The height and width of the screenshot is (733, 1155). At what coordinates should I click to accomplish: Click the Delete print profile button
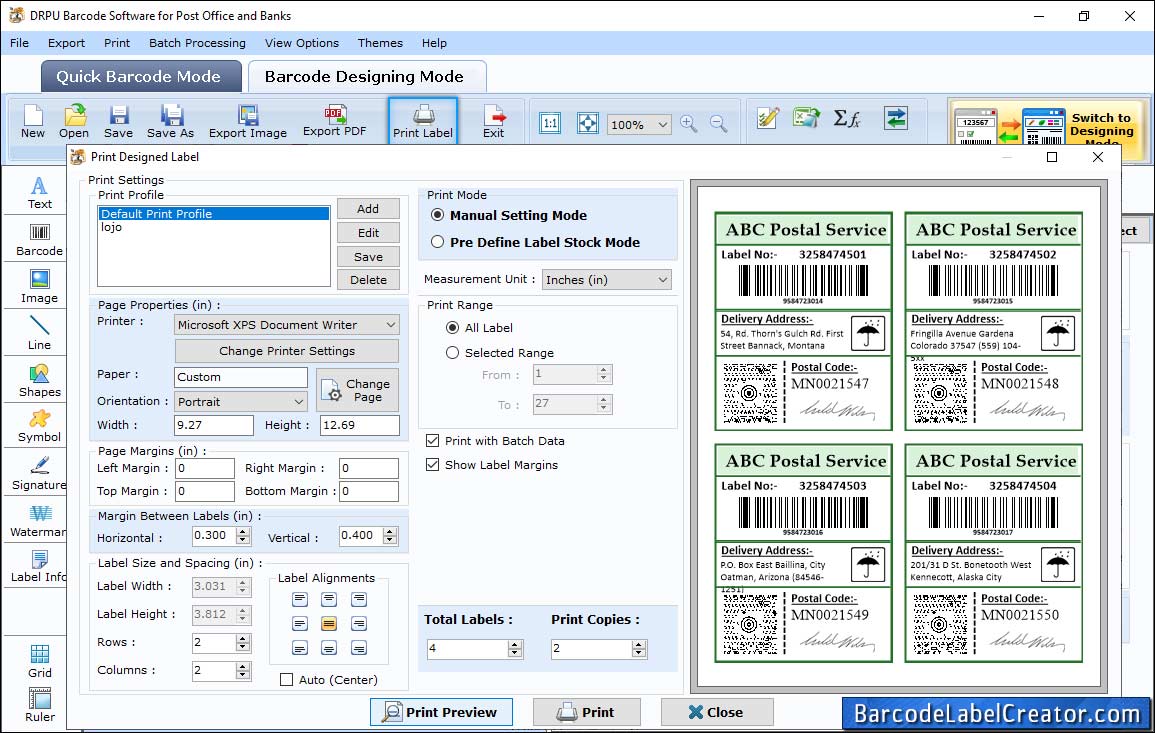pyautogui.click(x=368, y=279)
